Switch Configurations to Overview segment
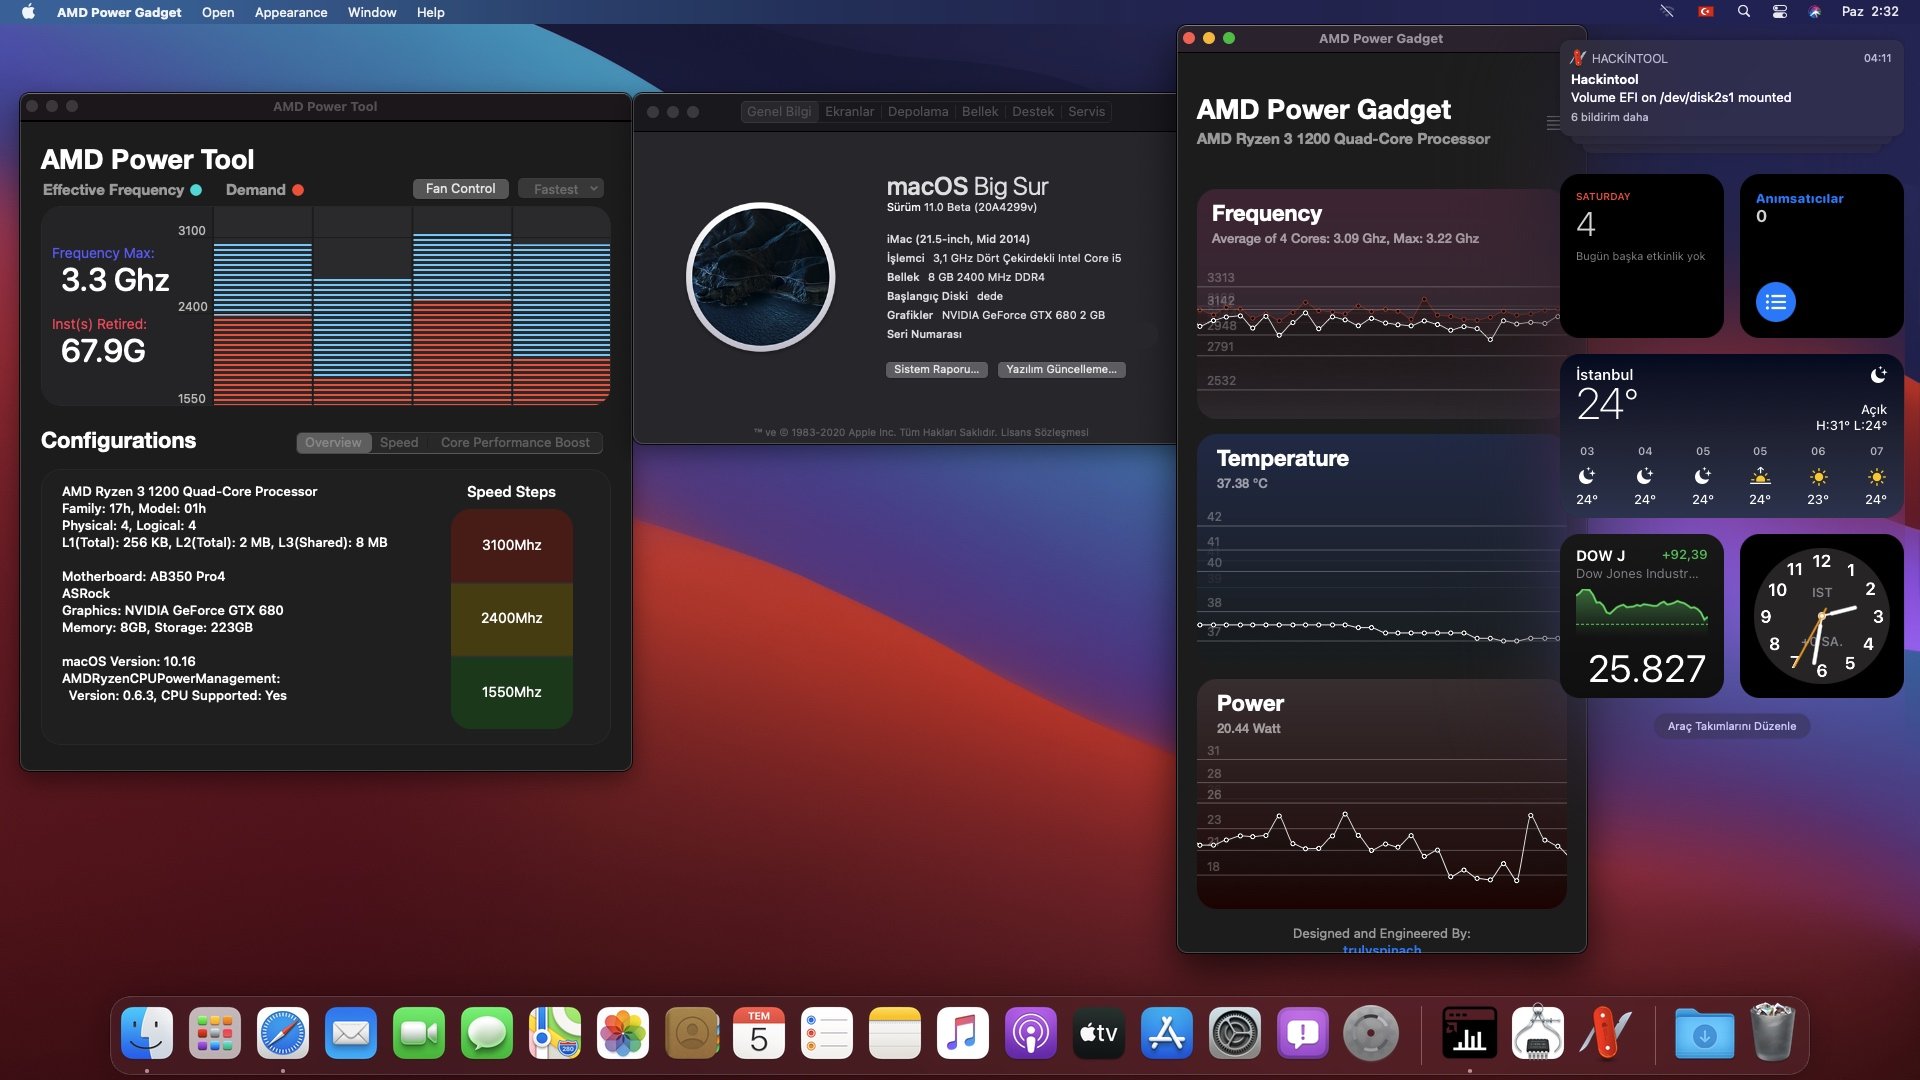Viewport: 1920px width, 1080px height. tap(333, 443)
